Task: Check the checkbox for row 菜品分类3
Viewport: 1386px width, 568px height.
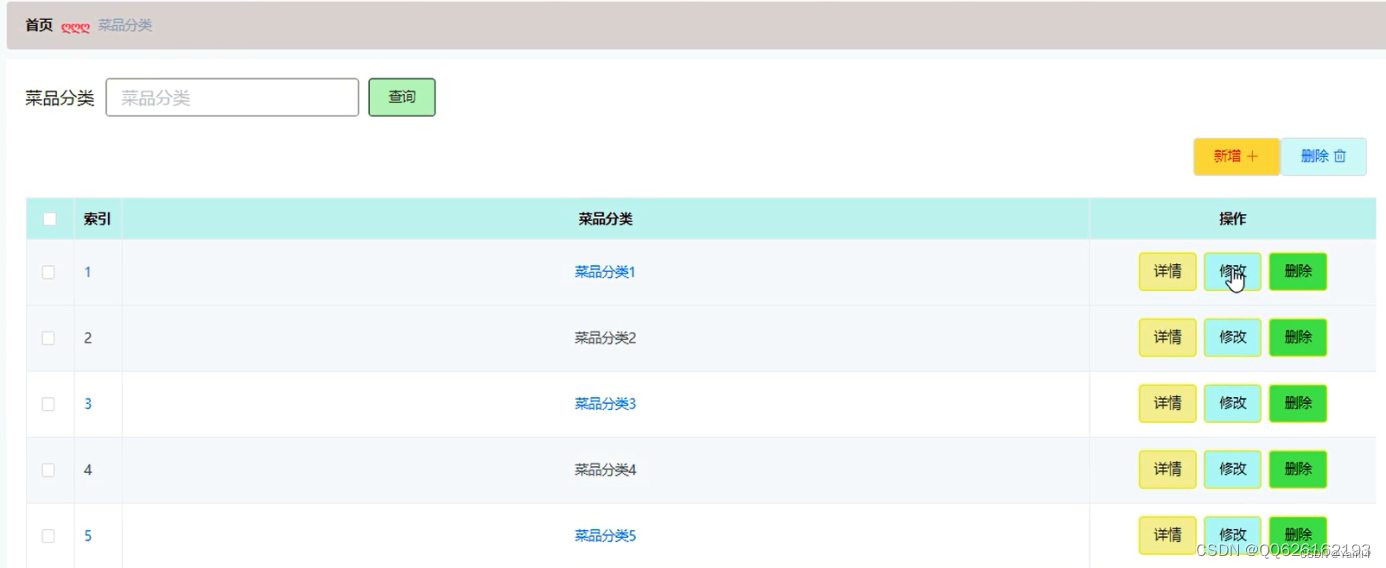Action: click(x=48, y=404)
